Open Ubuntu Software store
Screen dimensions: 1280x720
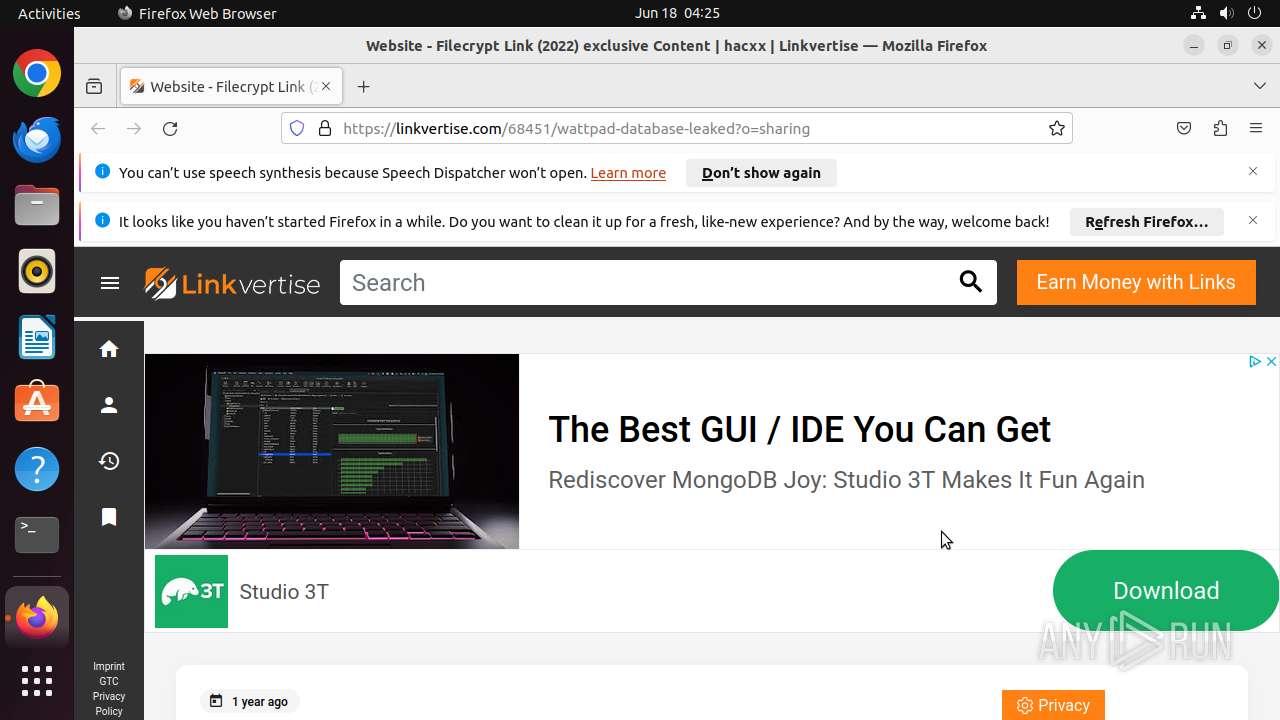(37, 403)
